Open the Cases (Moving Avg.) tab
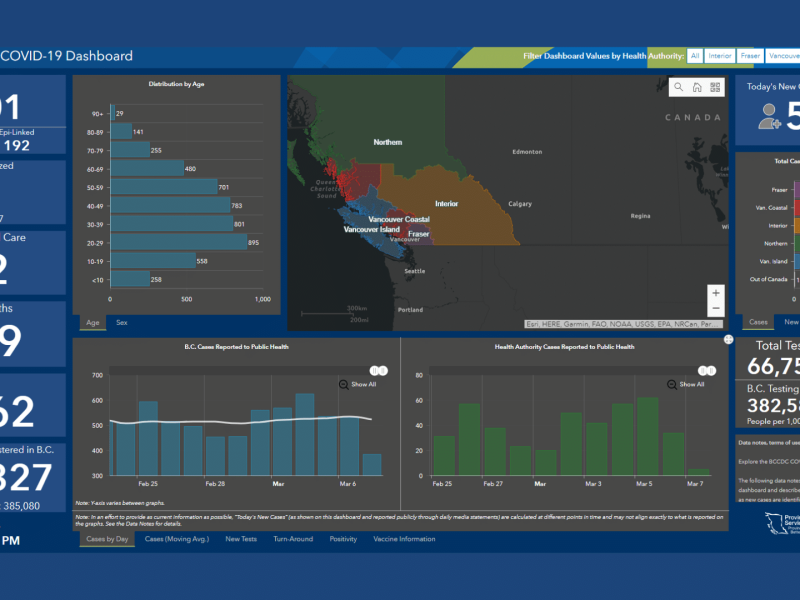The image size is (800, 600). (x=173, y=539)
